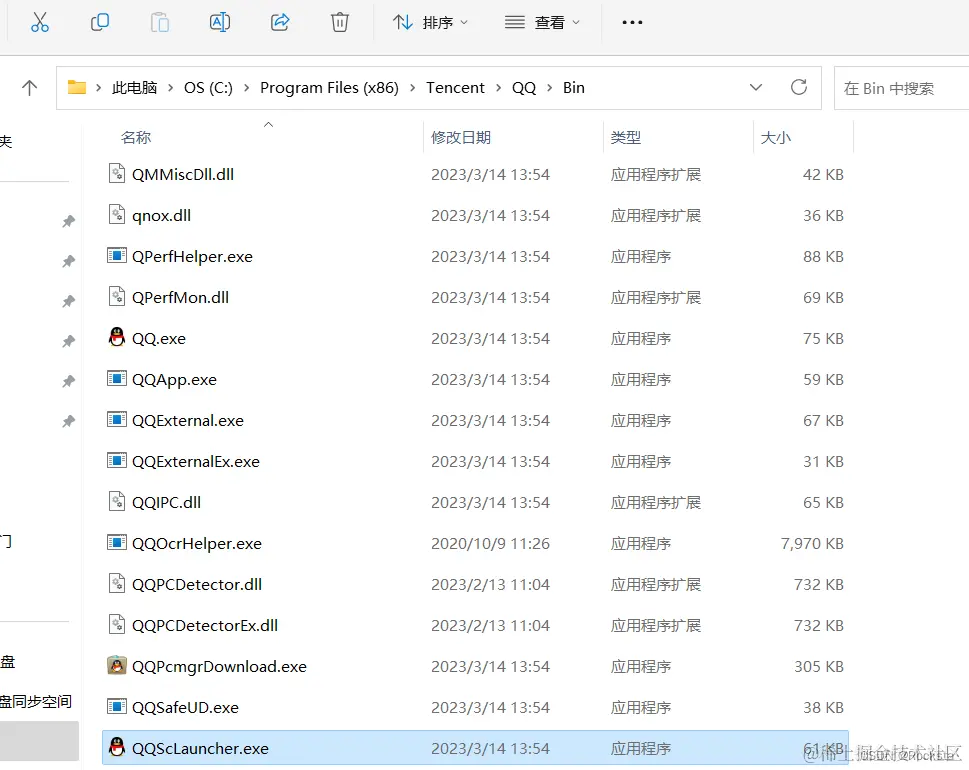Click the Refresh button
The width and height of the screenshot is (969, 770).
(799, 87)
